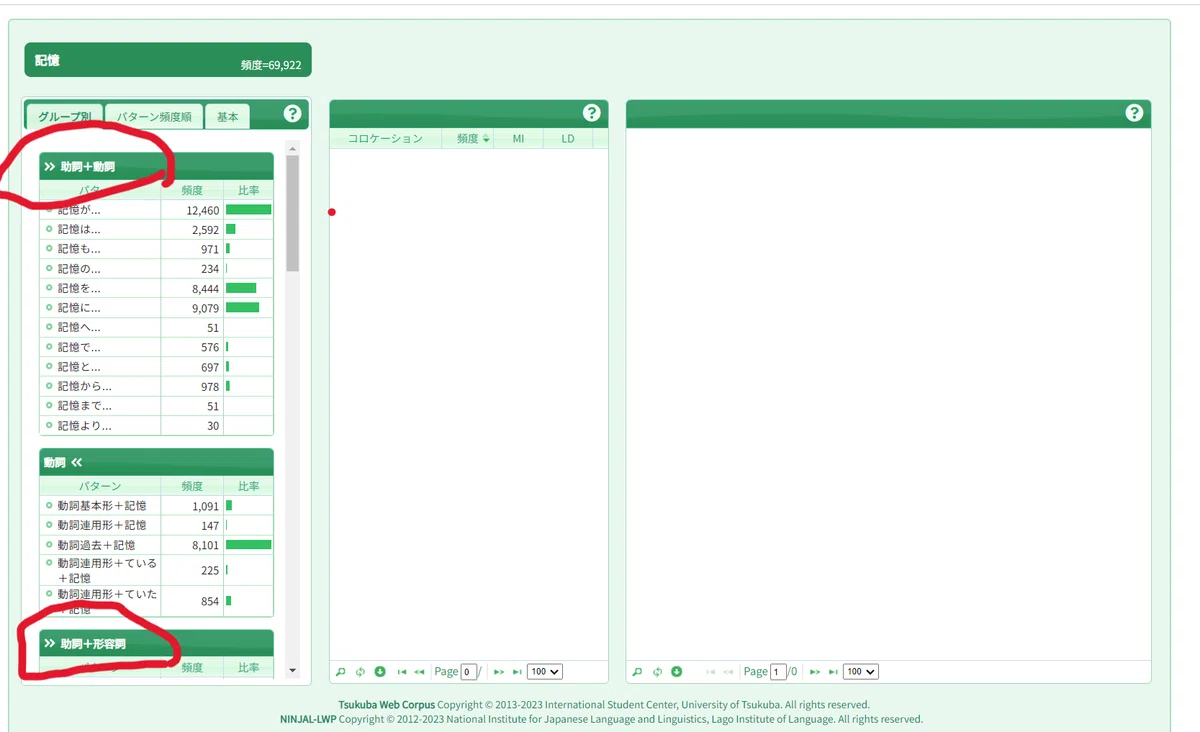Viewport: 1200px width, 732px height.
Task: Focus the Page number field in collocation pager
Action: pyautogui.click(x=469, y=672)
